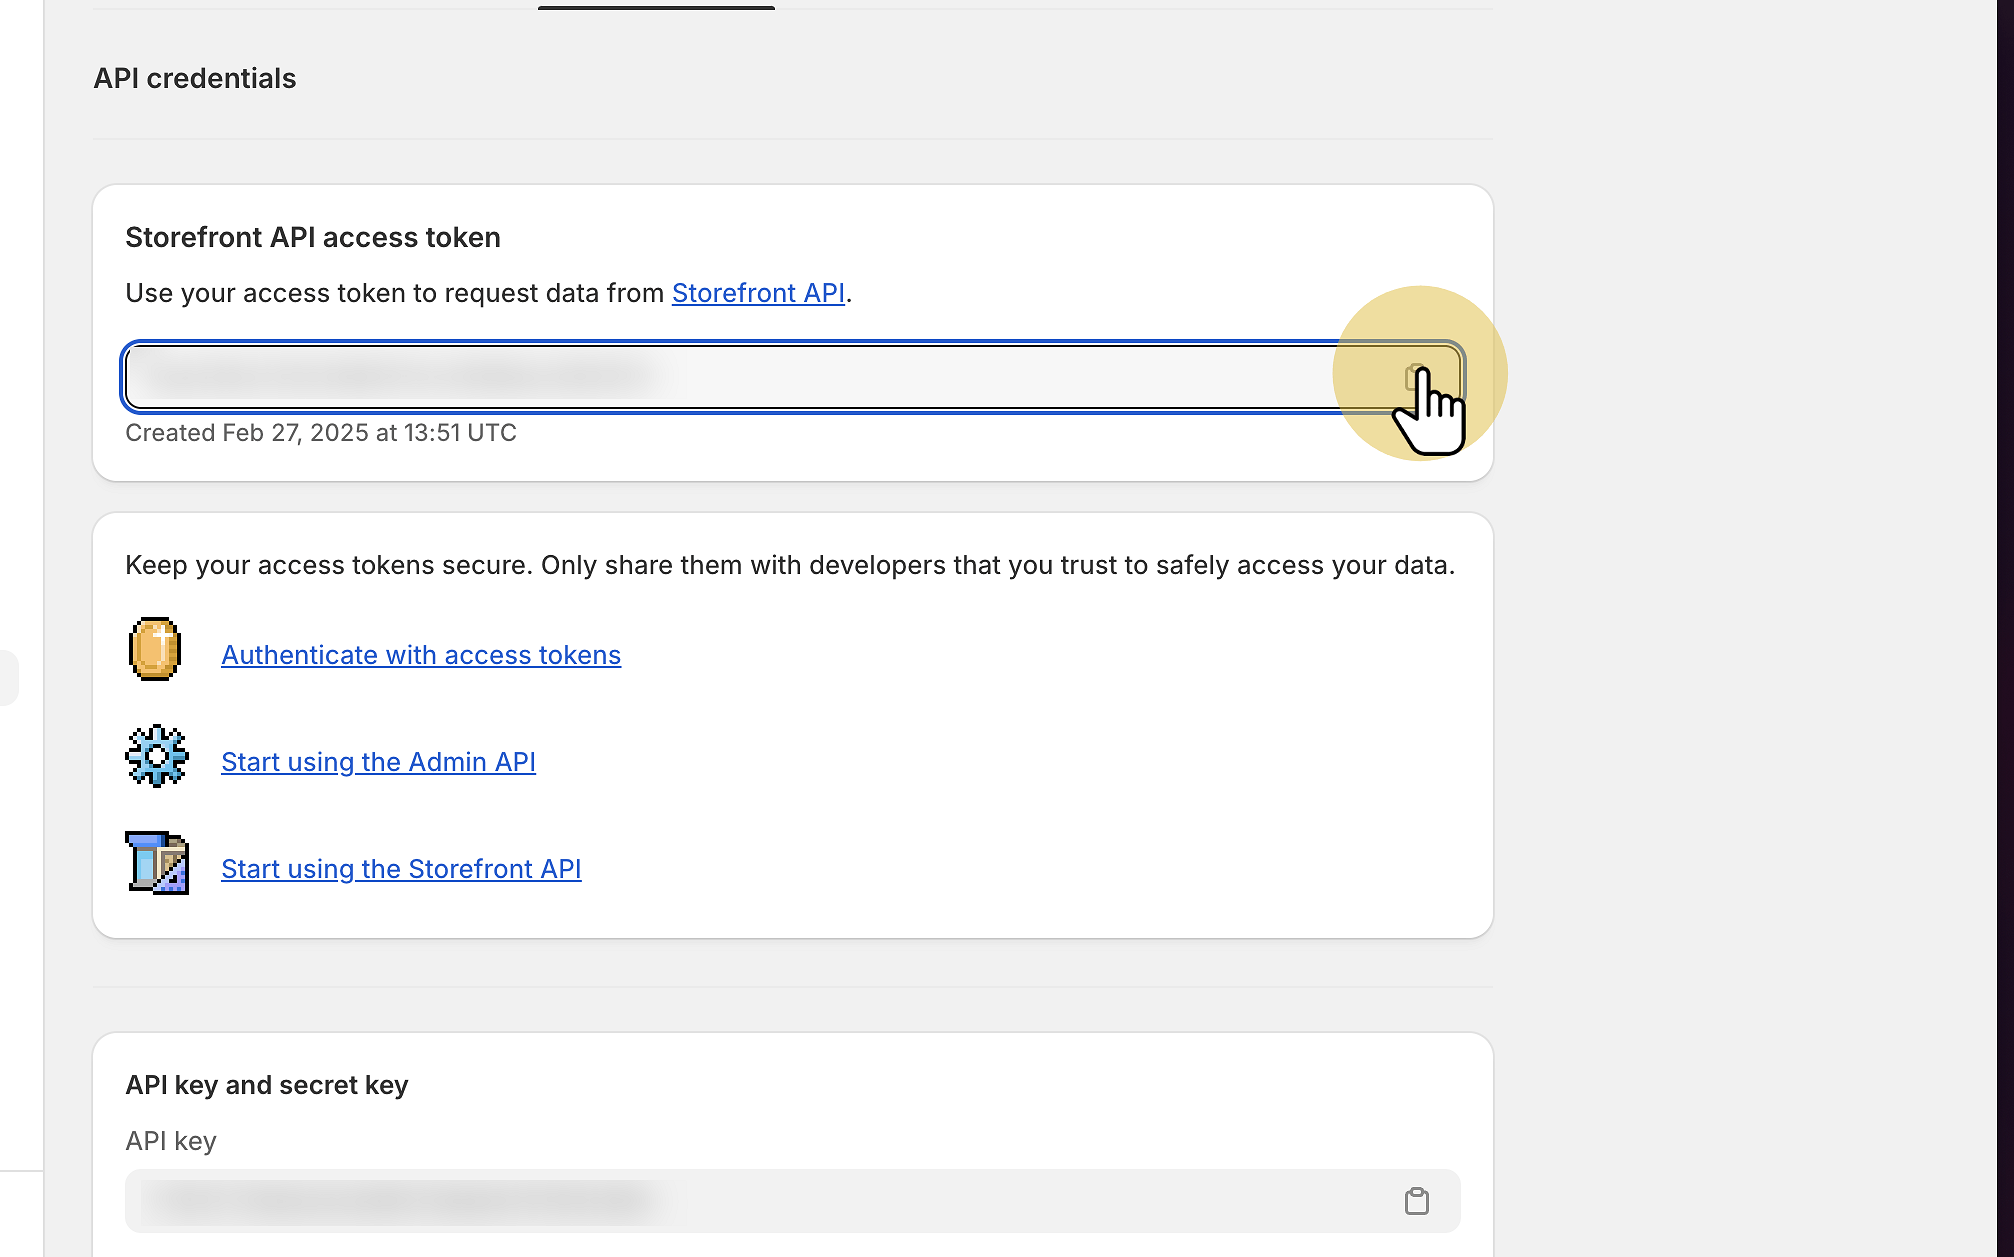The height and width of the screenshot is (1257, 2014).
Task: Click the Keep your access tokens secure text
Action: pos(790,565)
